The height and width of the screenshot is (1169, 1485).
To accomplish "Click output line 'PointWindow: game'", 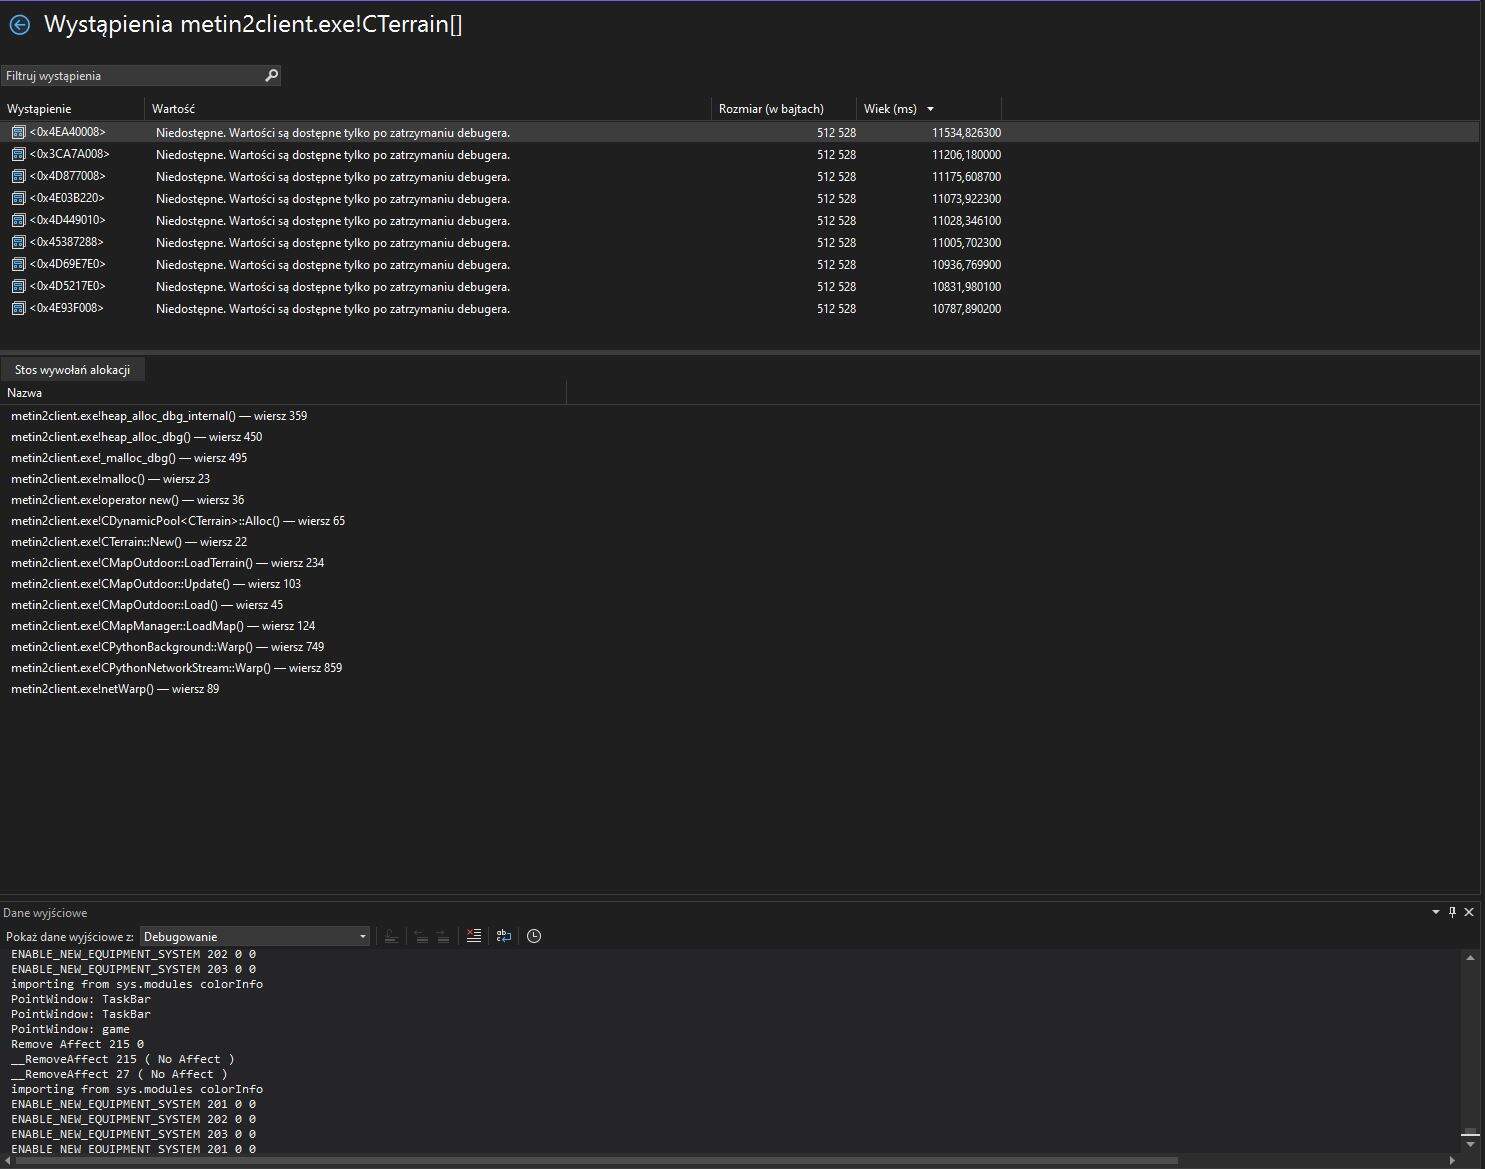I will pyautogui.click(x=70, y=1029).
